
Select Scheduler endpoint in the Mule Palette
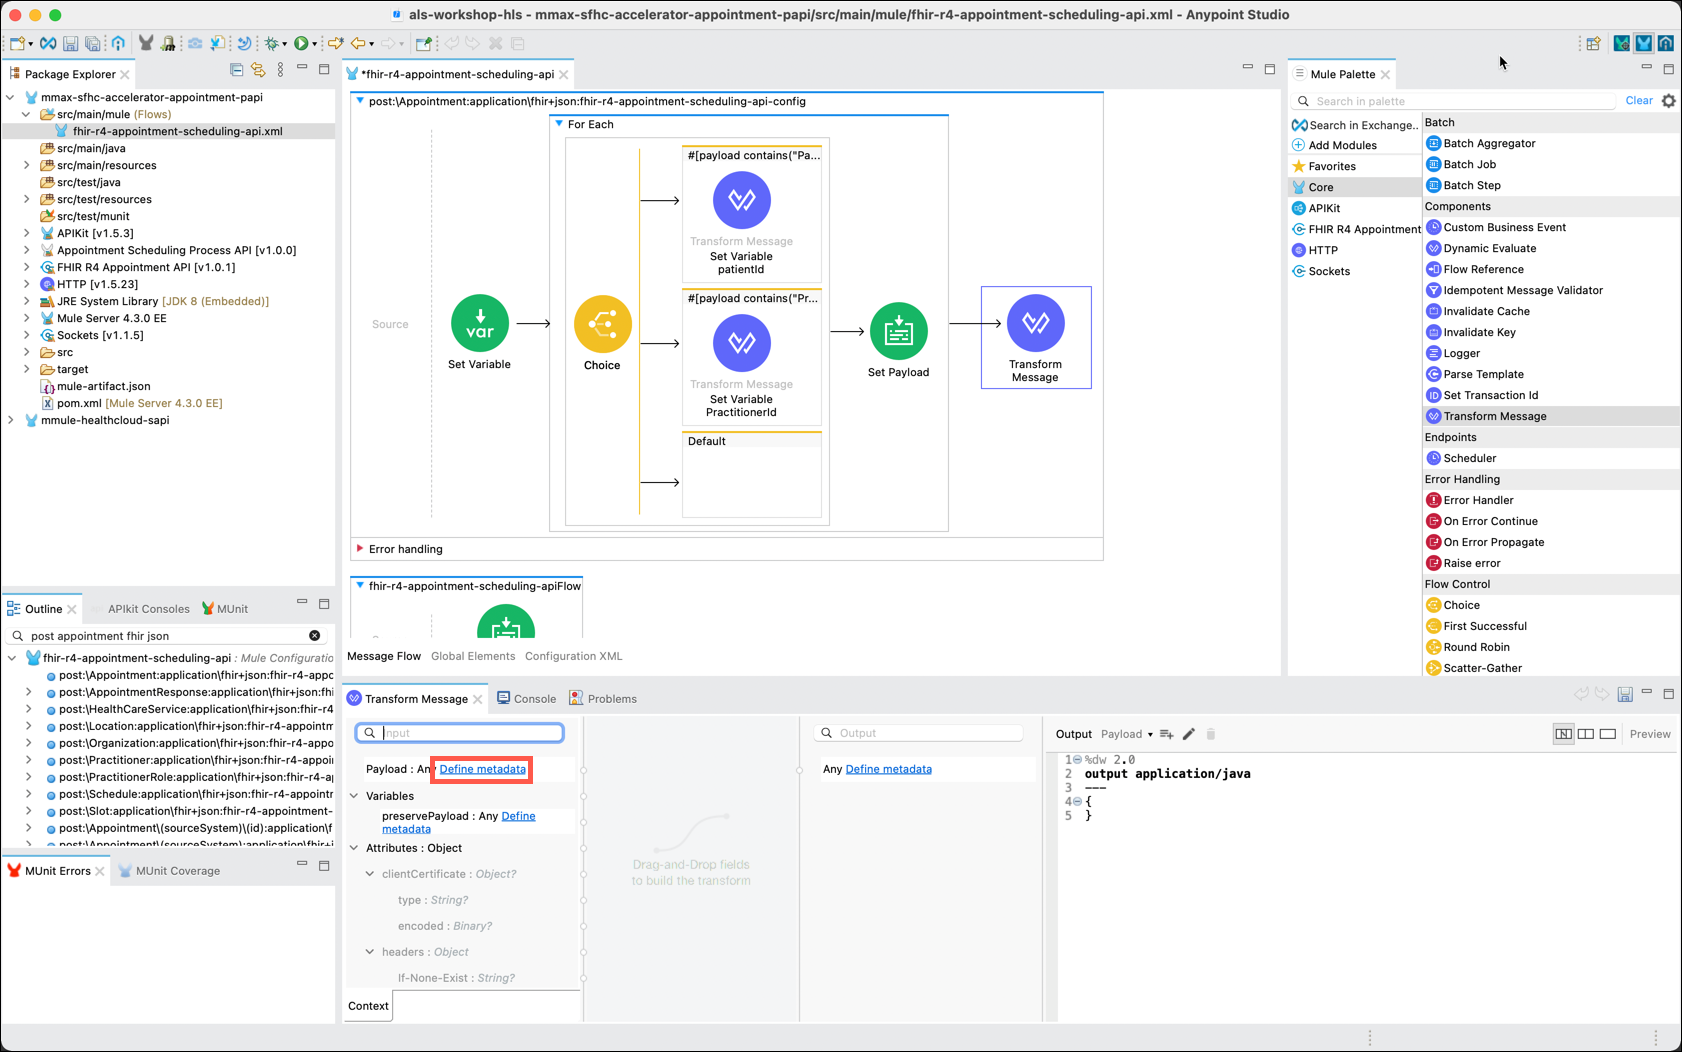(x=1469, y=458)
